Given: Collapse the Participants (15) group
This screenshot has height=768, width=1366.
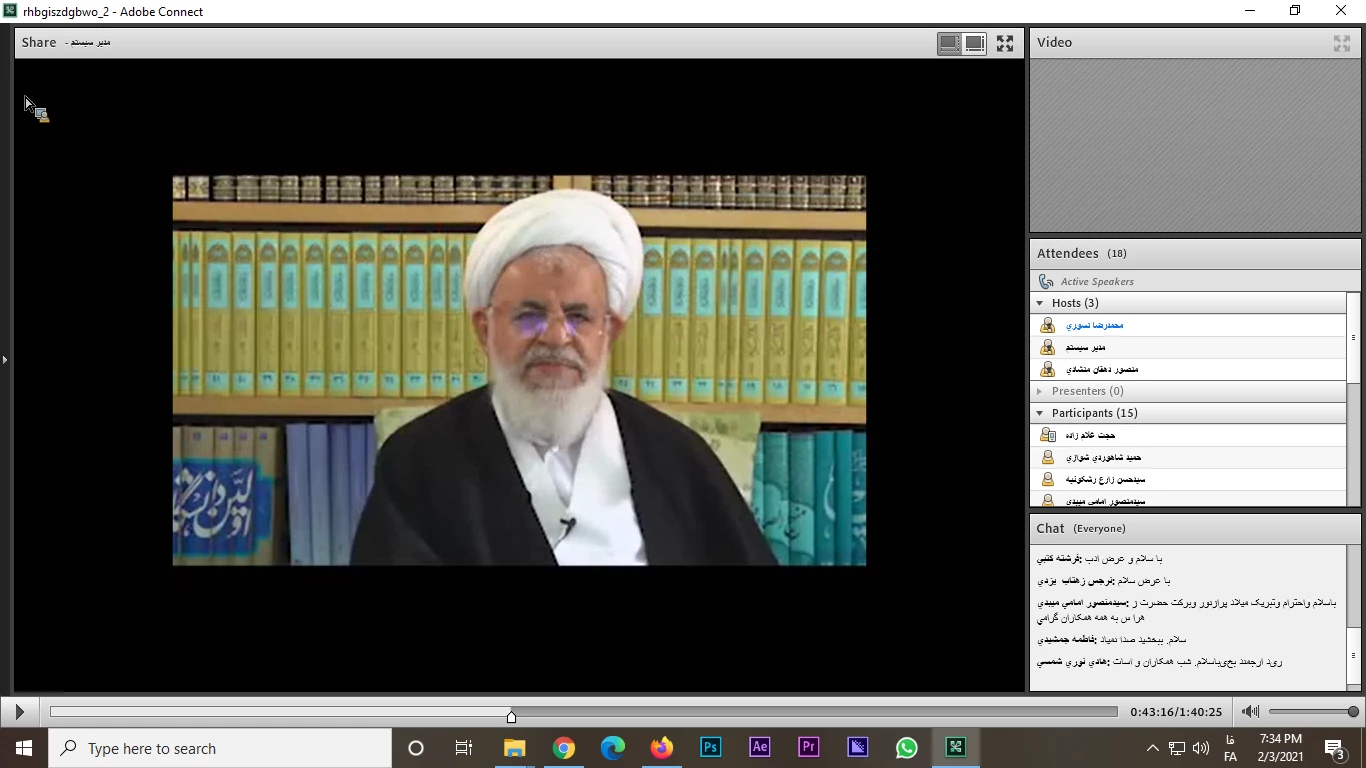Looking at the screenshot, I should (x=1040, y=413).
